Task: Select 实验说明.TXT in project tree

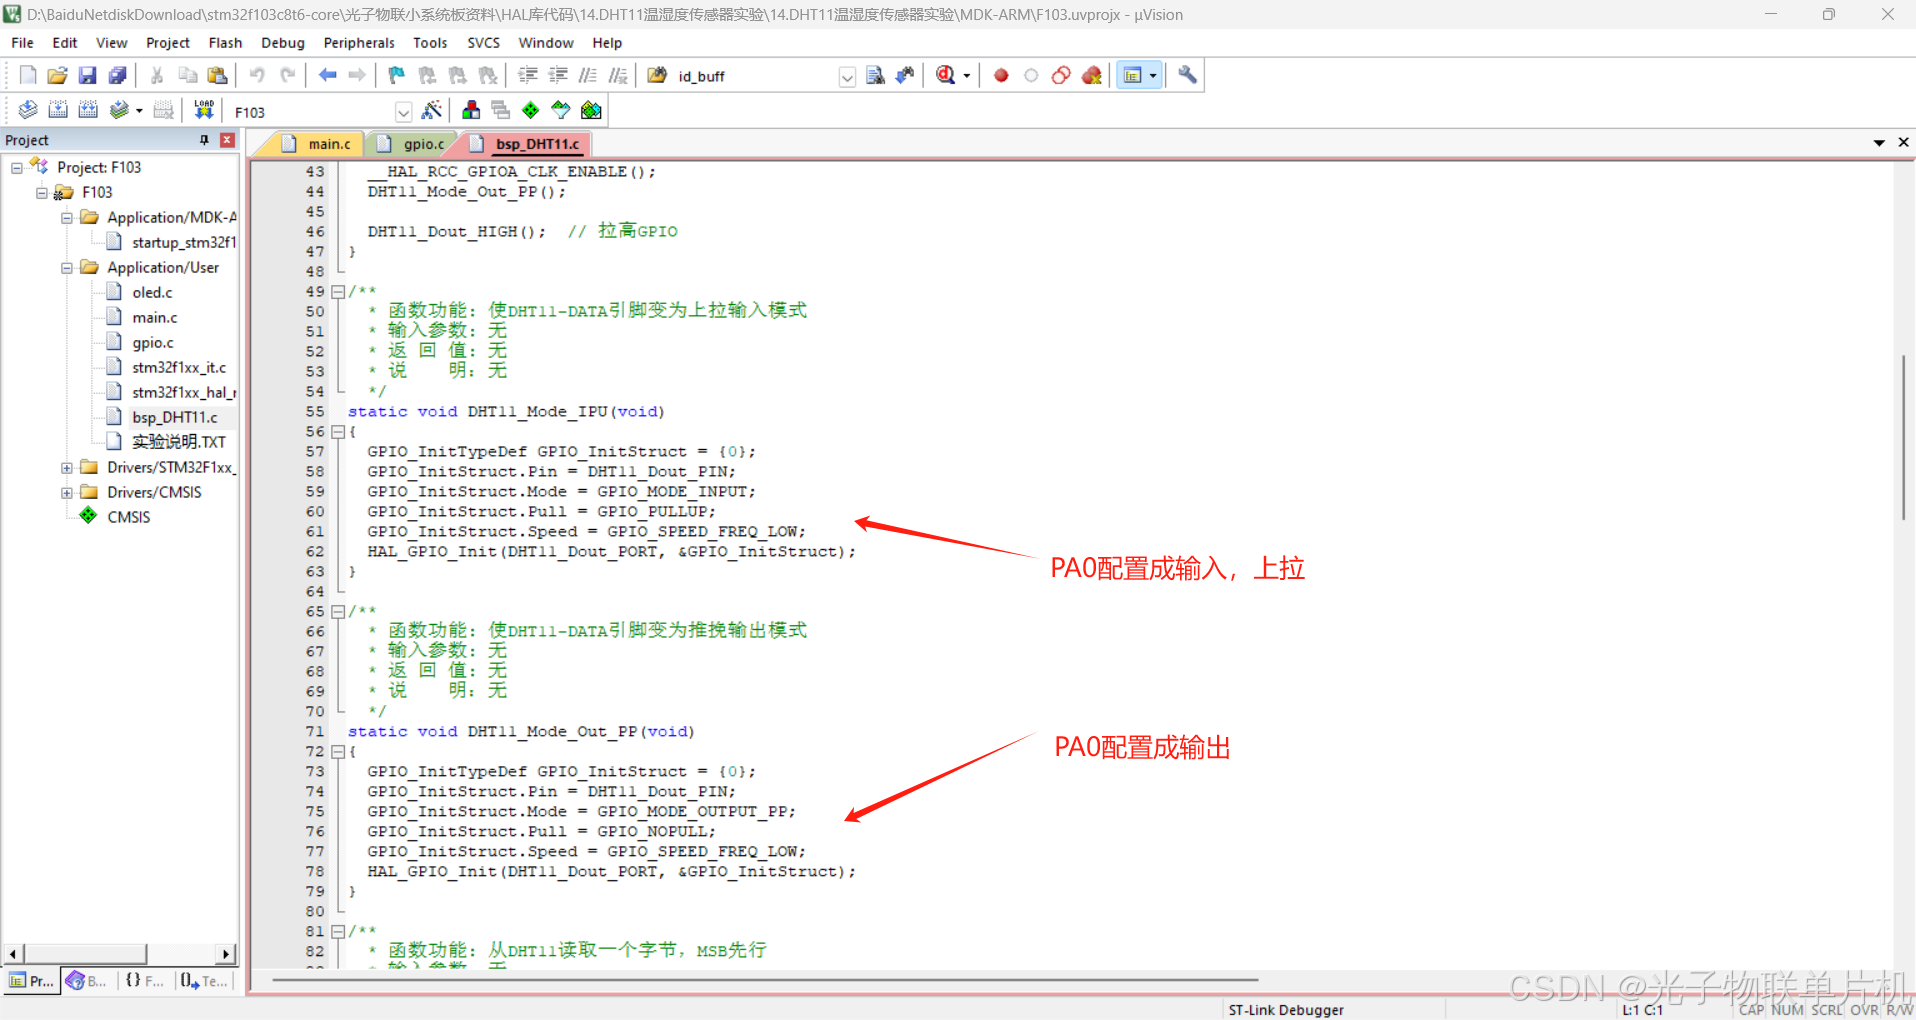Action: 179,442
